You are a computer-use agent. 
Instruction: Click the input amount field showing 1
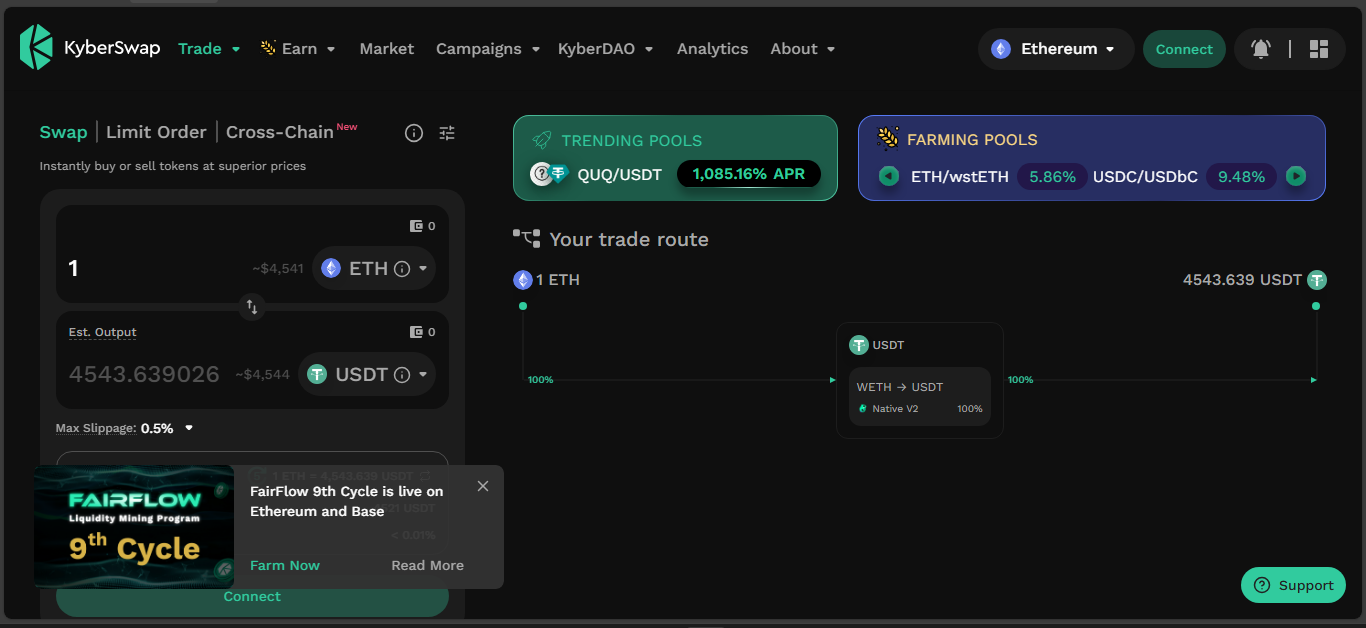tap(150, 268)
